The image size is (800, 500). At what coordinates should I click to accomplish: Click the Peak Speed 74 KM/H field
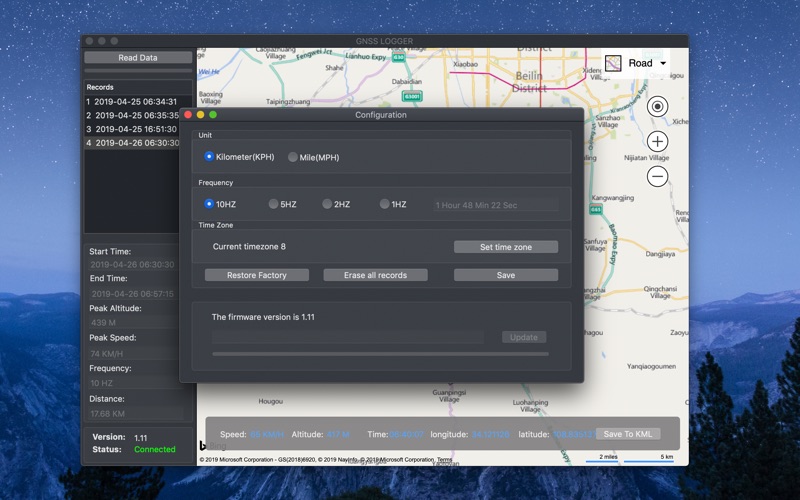tap(134, 354)
